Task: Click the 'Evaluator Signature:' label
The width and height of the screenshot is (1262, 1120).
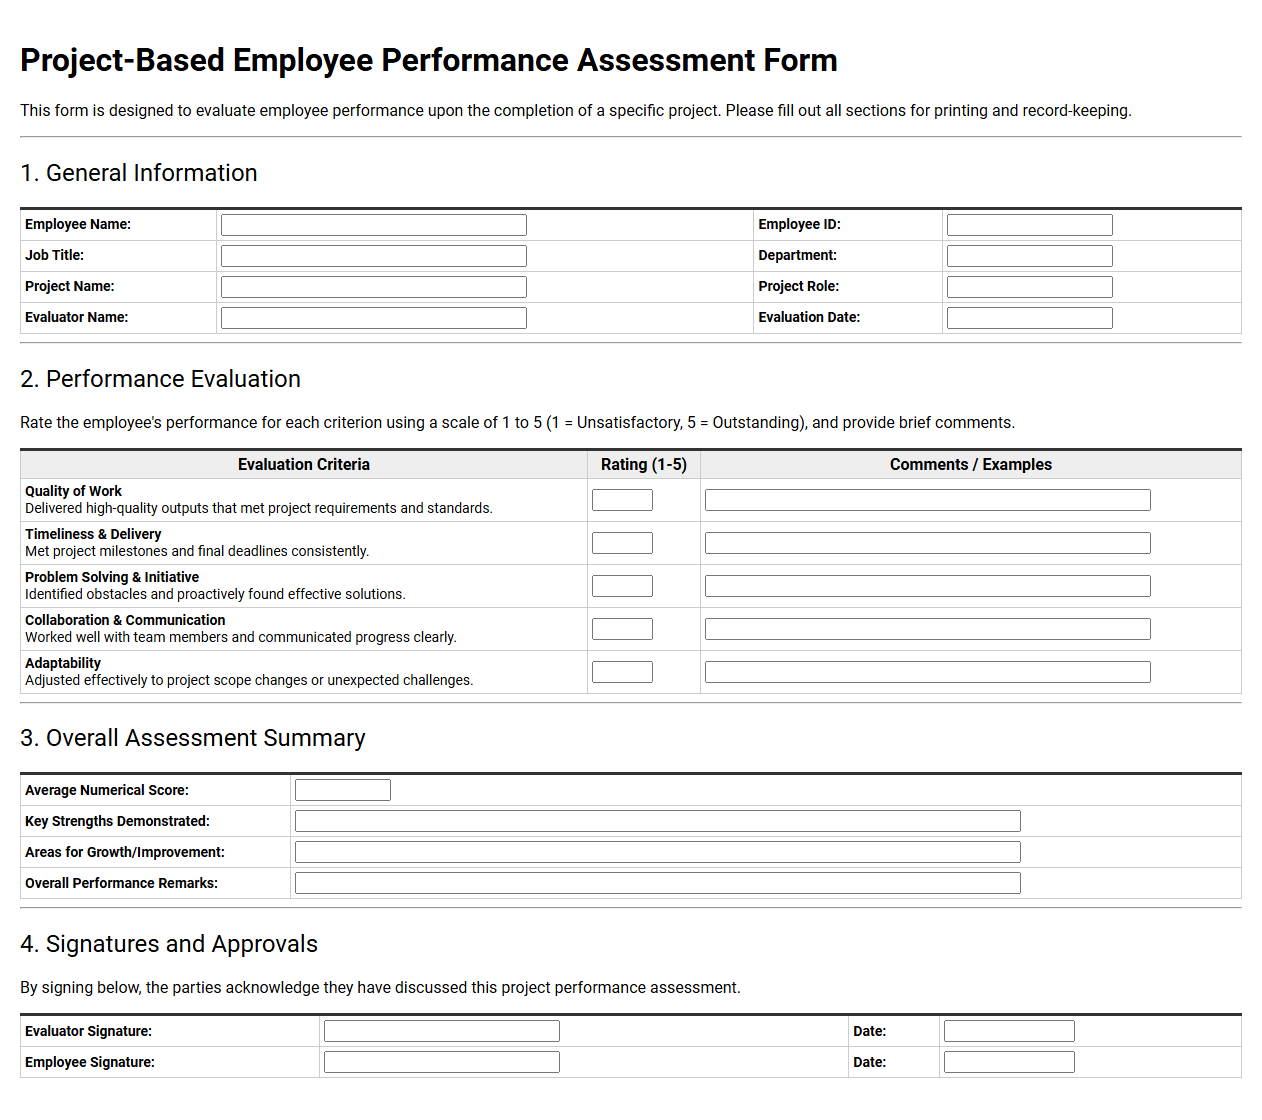Action: (x=88, y=1031)
